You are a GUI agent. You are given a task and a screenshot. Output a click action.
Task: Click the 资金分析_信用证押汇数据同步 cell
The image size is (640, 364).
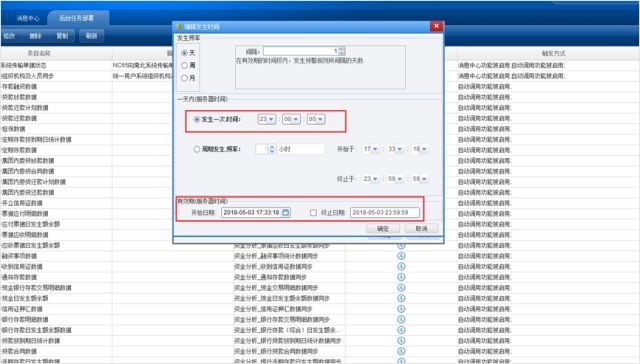[x=273, y=309]
